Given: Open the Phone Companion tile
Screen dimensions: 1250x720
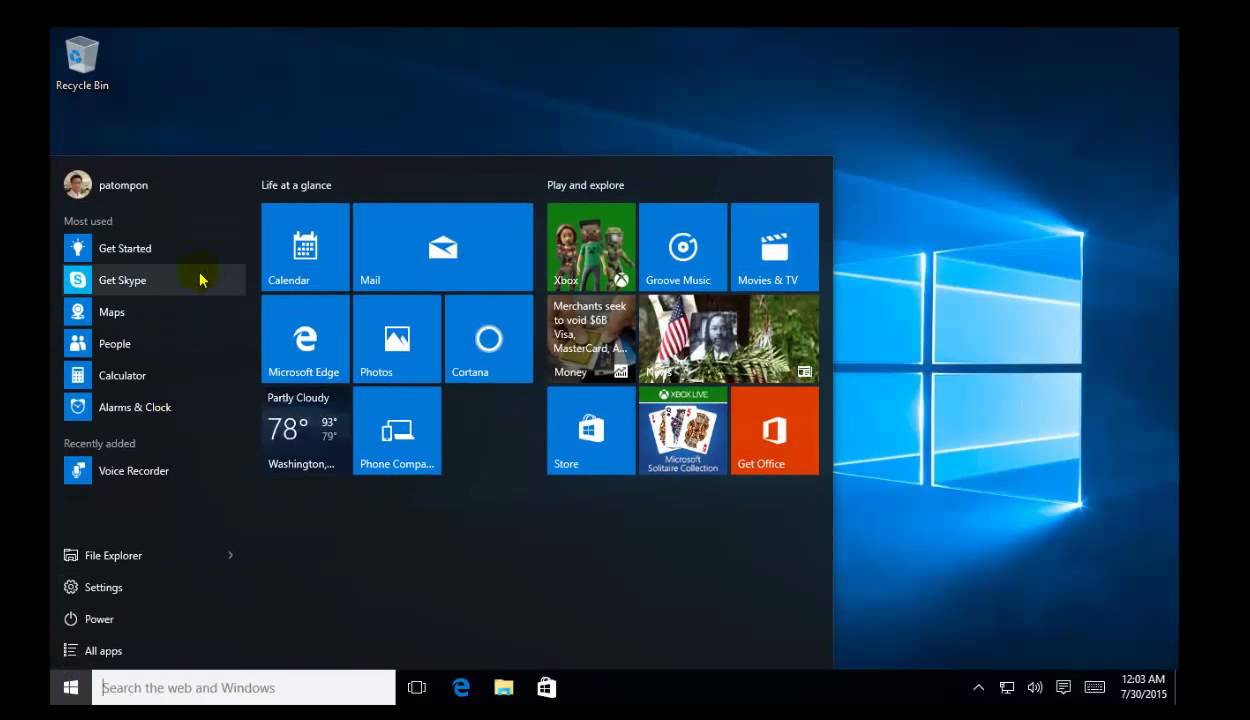Looking at the screenshot, I should tap(397, 431).
